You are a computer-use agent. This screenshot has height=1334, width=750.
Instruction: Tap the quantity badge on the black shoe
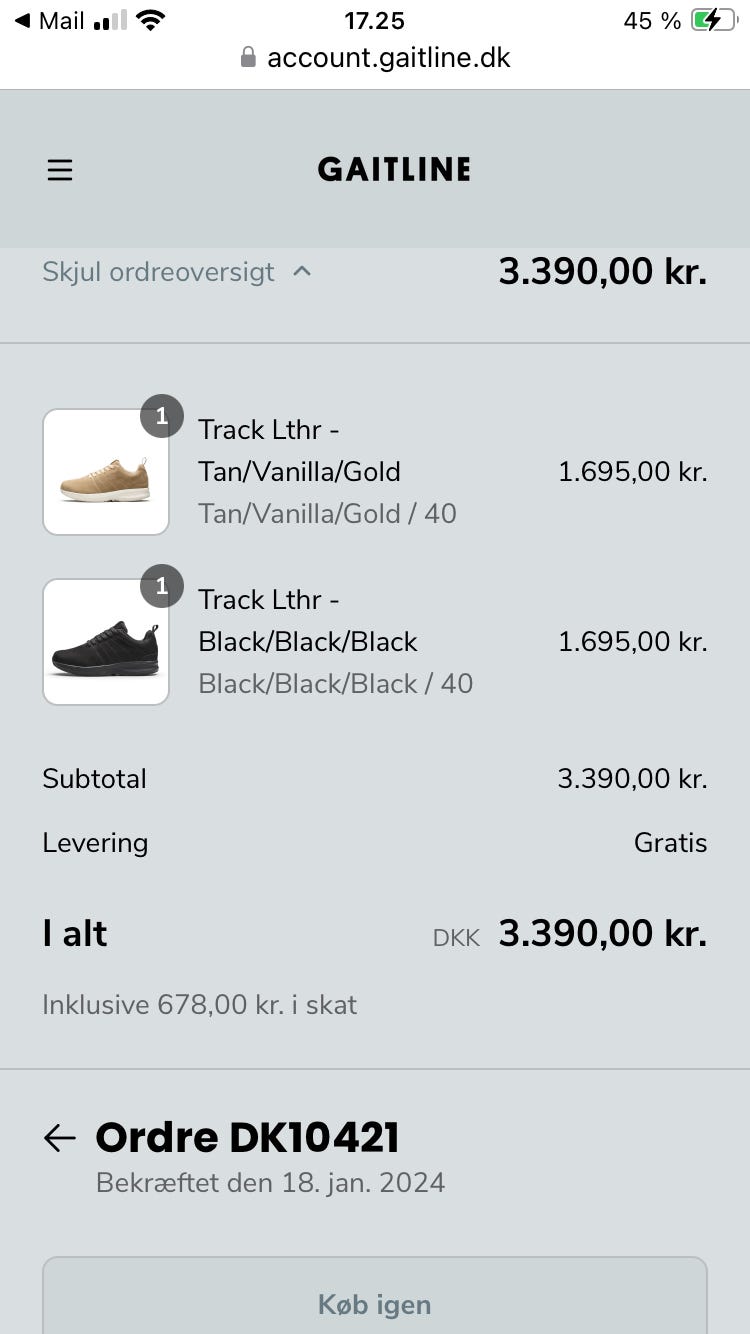tap(162, 586)
